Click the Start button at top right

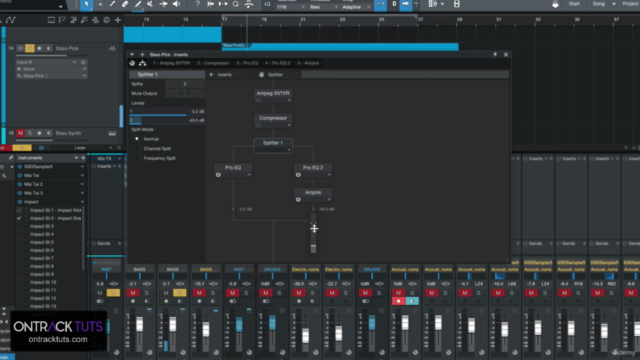[x=574, y=4]
